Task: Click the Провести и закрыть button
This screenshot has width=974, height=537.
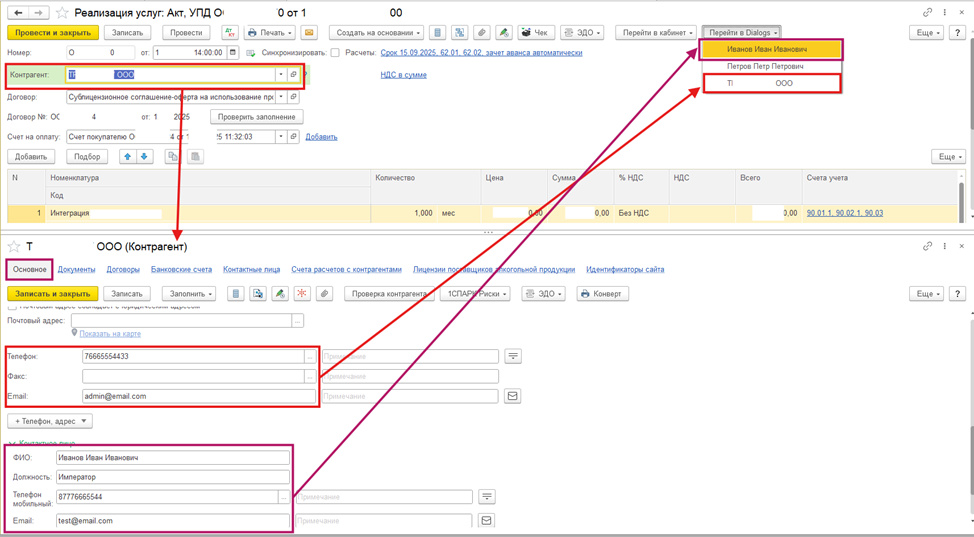Action: (53, 33)
